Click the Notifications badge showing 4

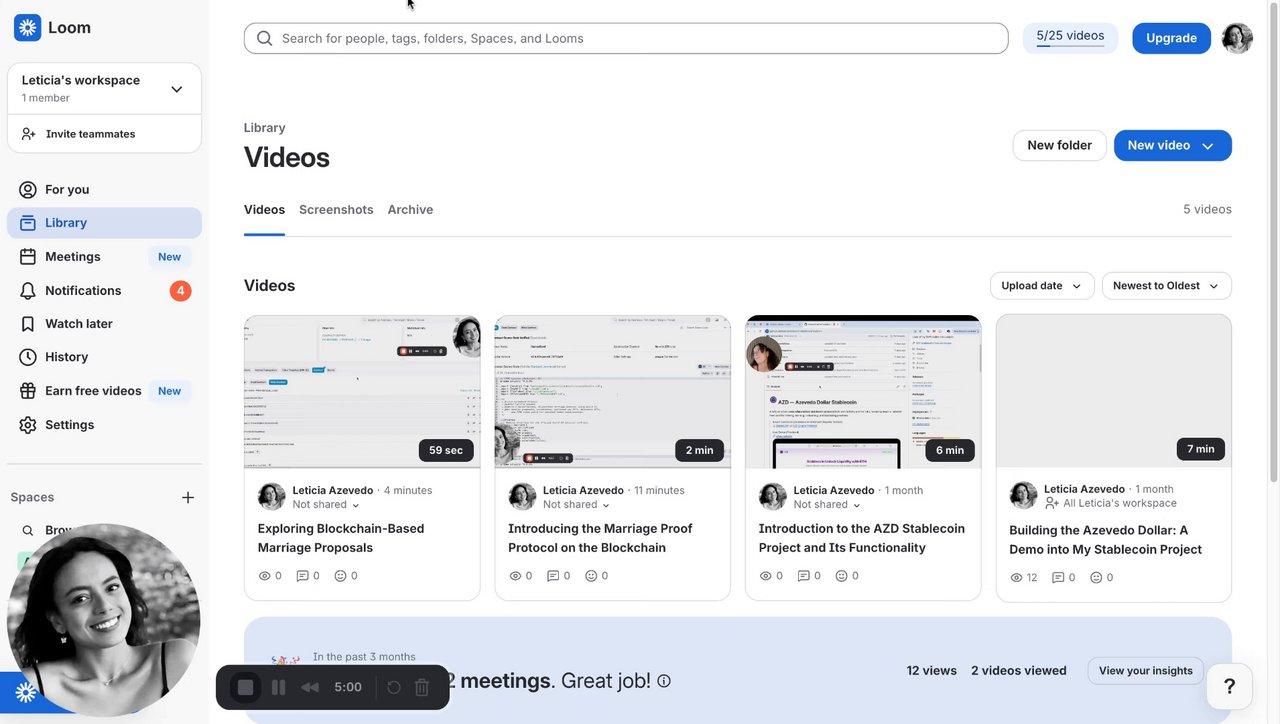(180, 291)
